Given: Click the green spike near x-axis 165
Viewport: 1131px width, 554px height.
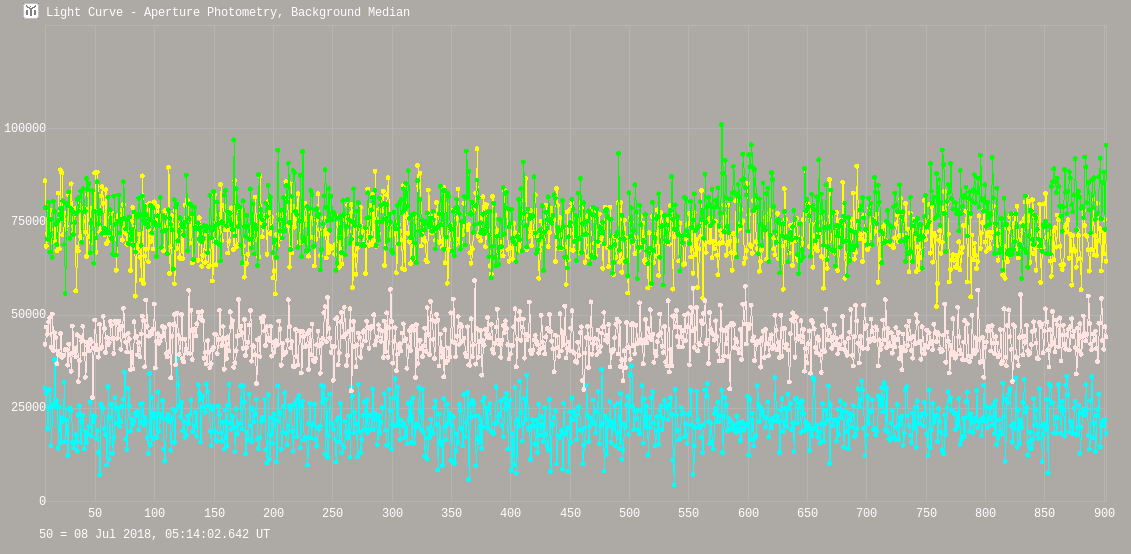Looking at the screenshot, I should tap(234, 140).
